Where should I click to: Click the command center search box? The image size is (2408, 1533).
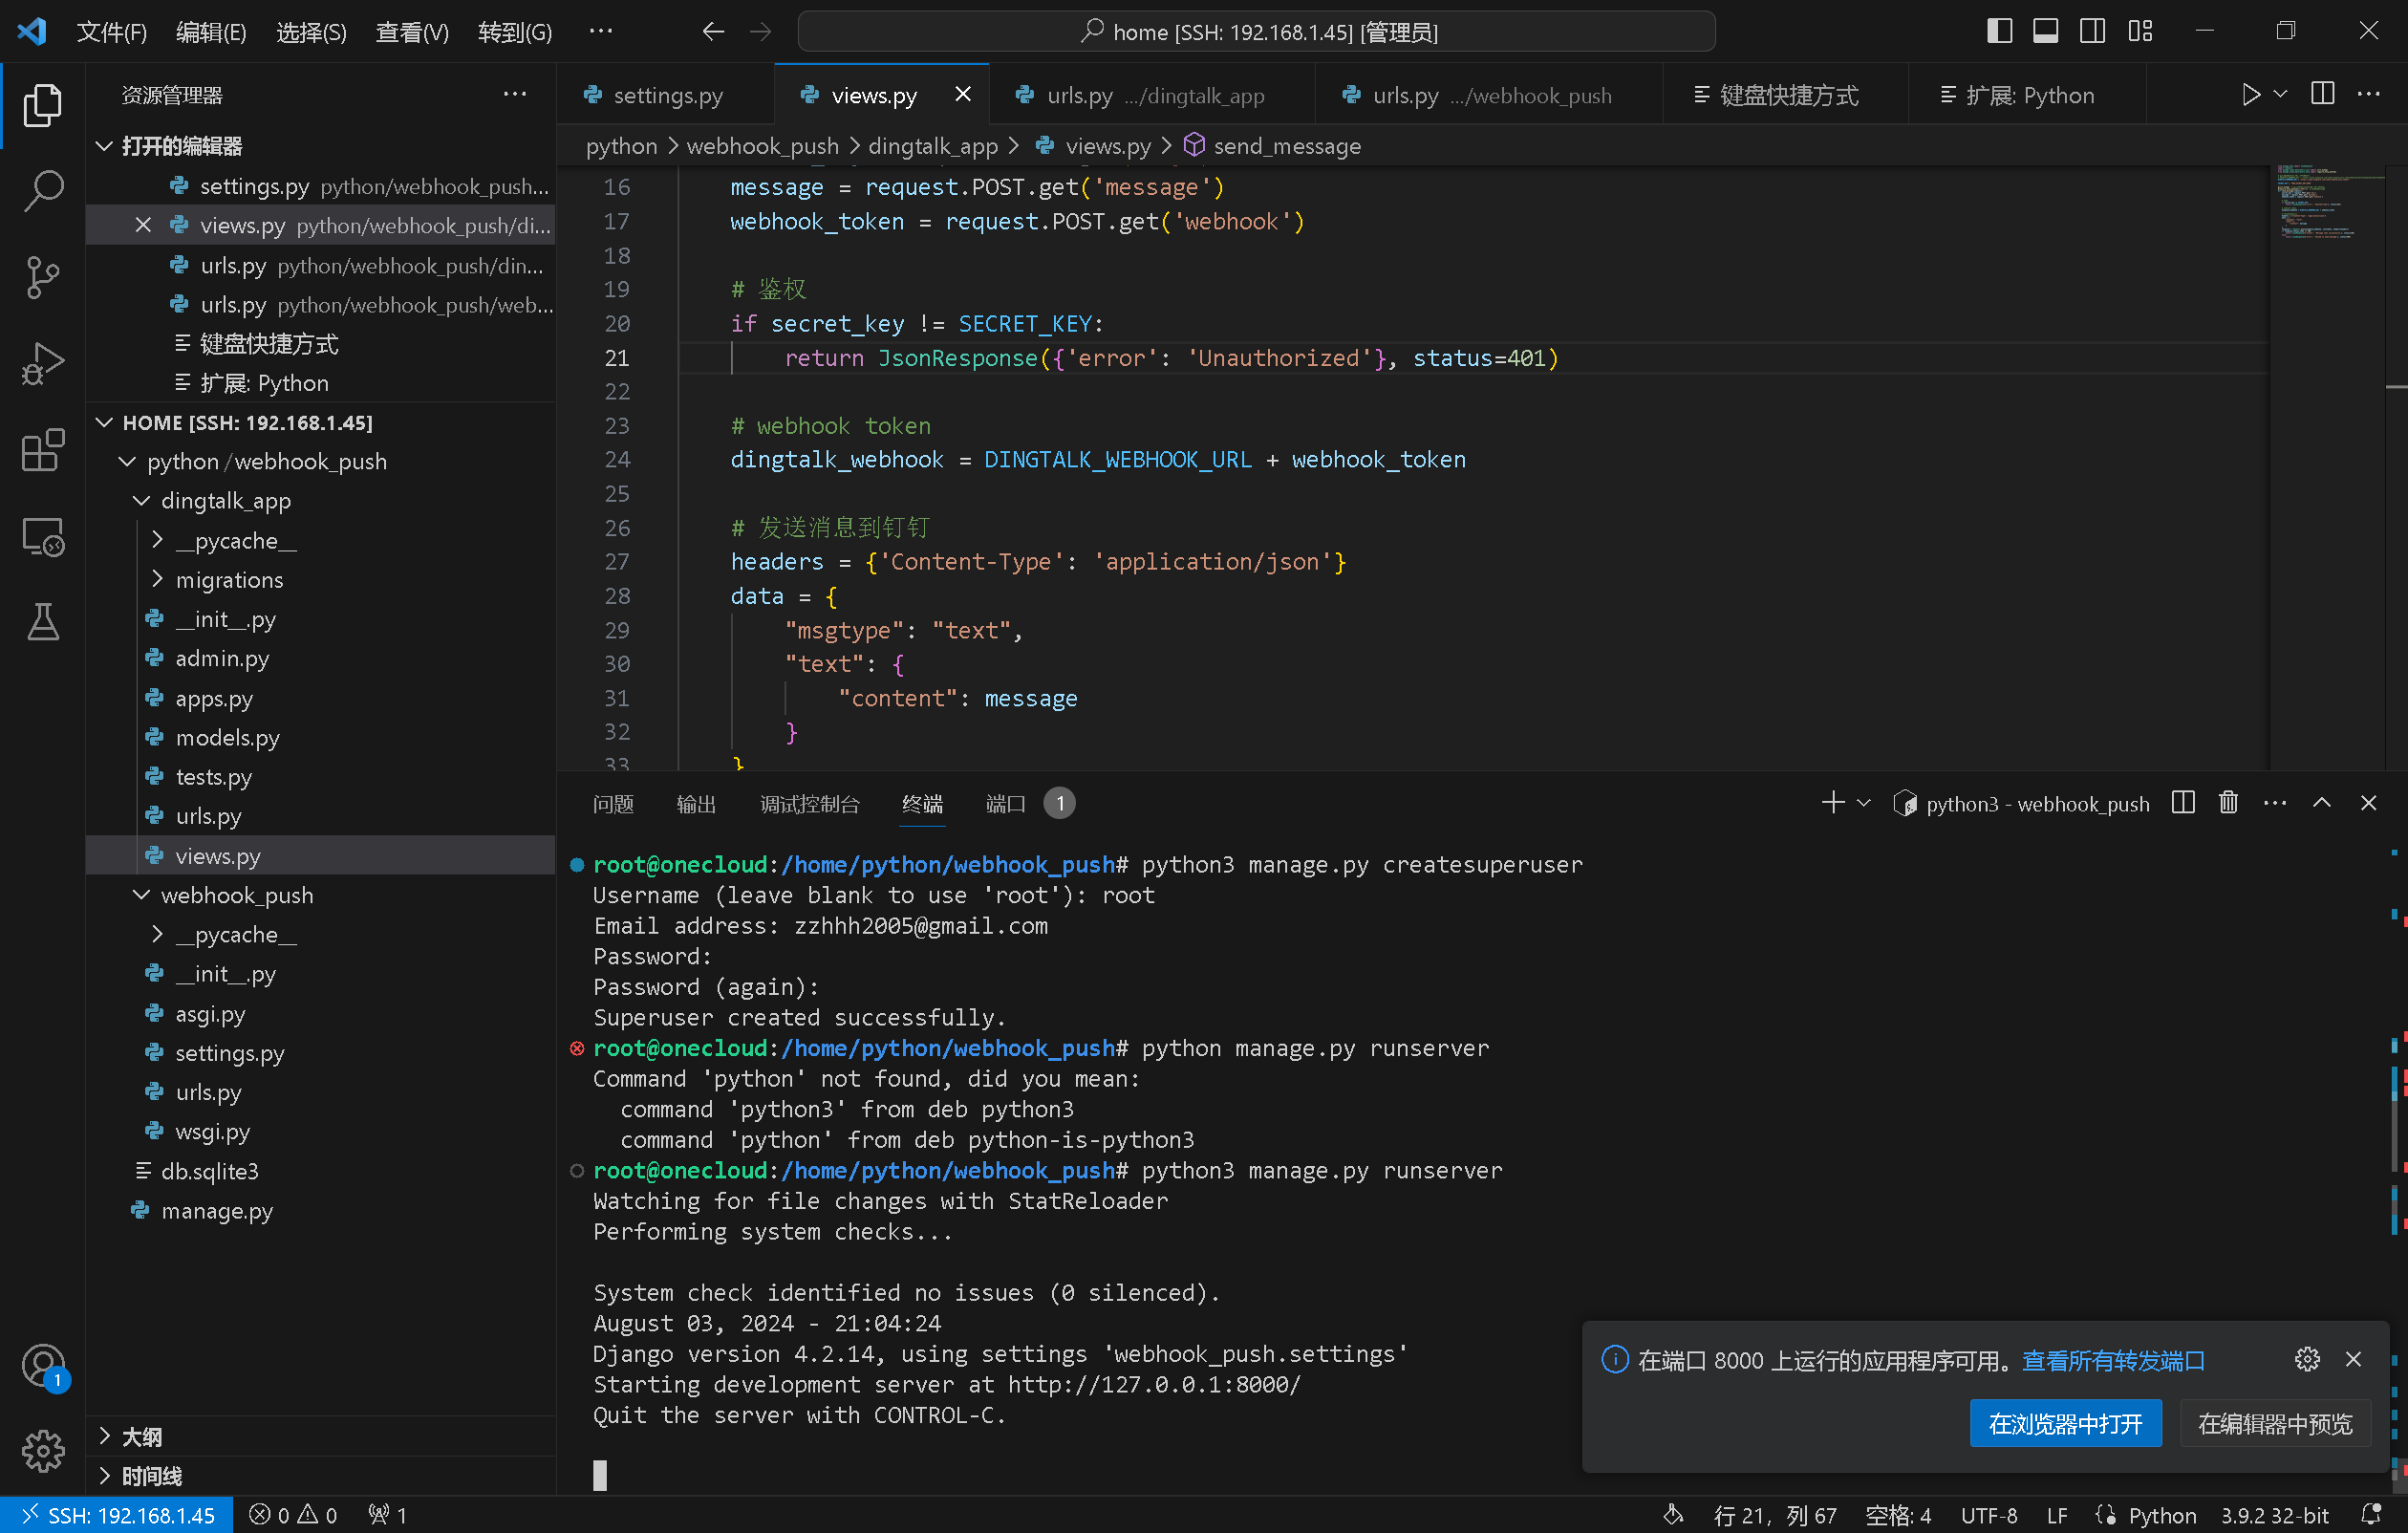[x=1256, y=32]
